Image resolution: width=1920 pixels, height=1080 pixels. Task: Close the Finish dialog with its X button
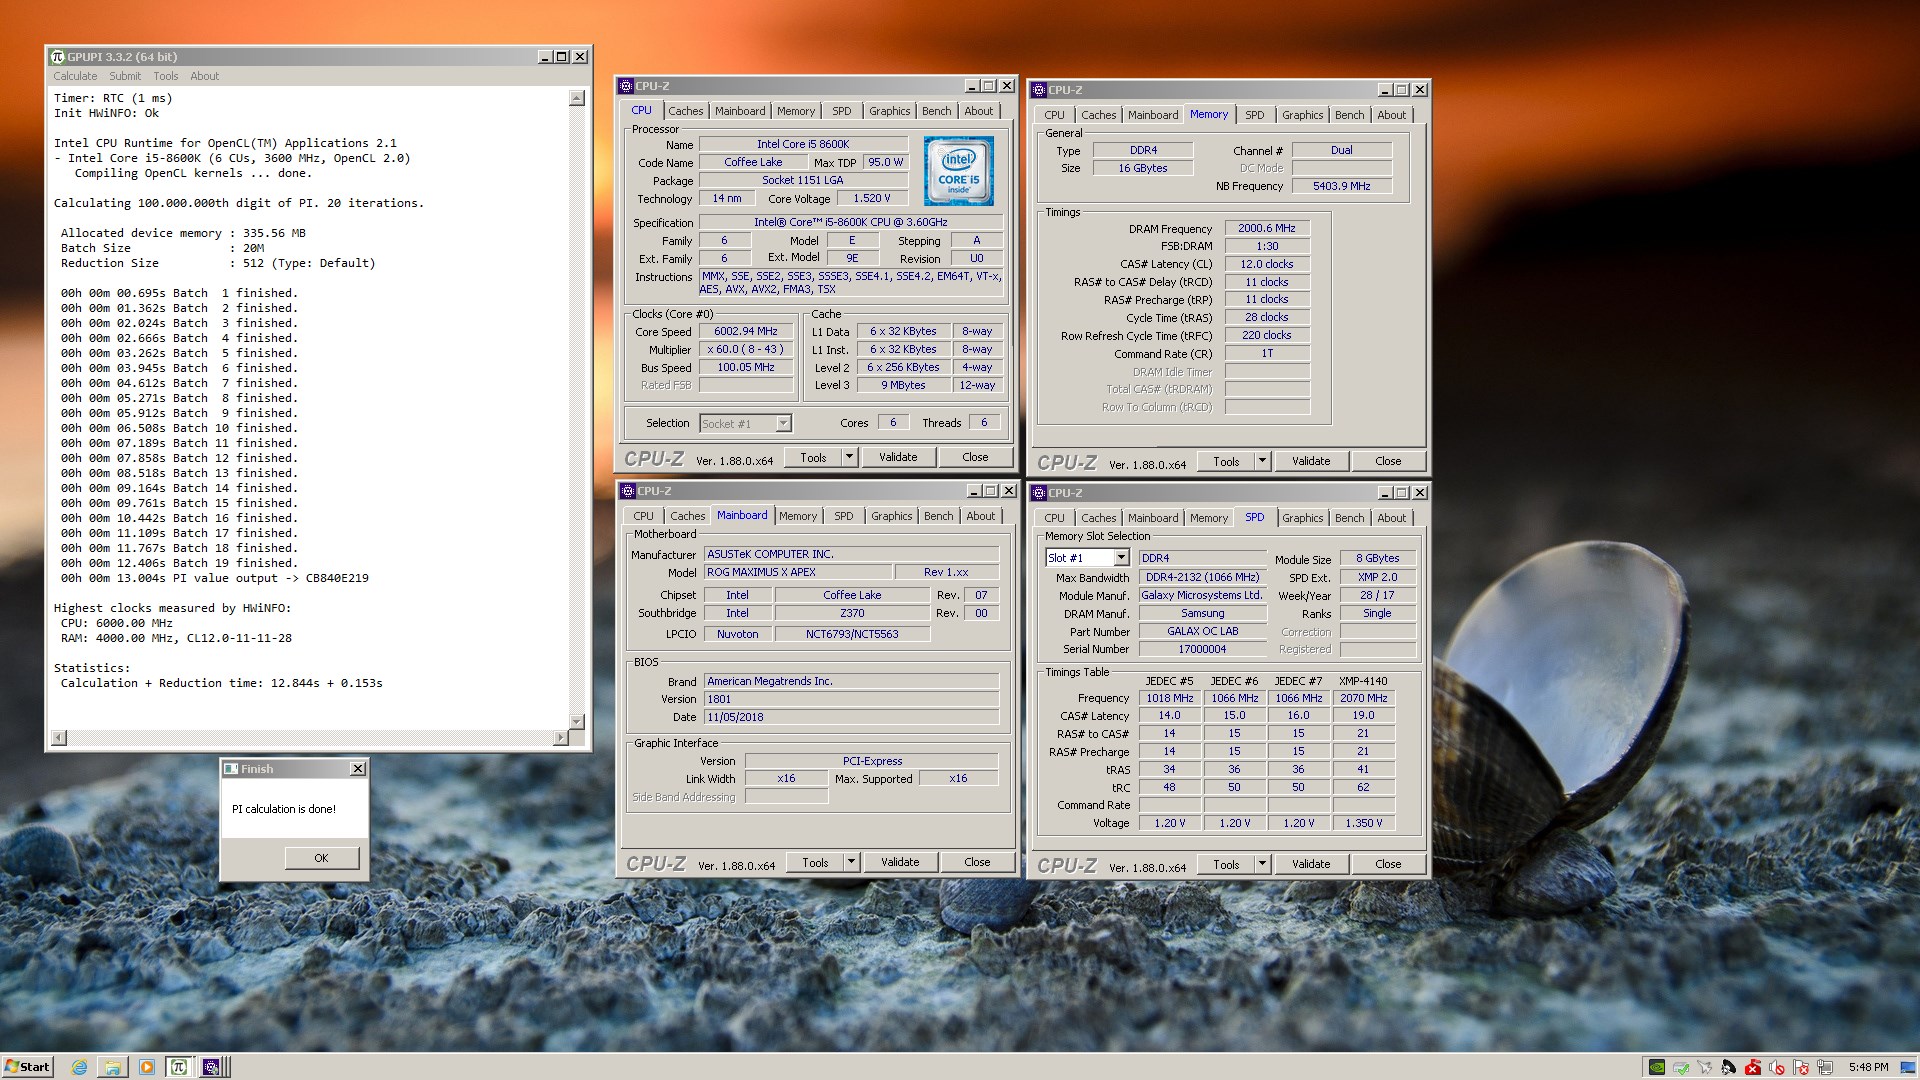click(358, 769)
